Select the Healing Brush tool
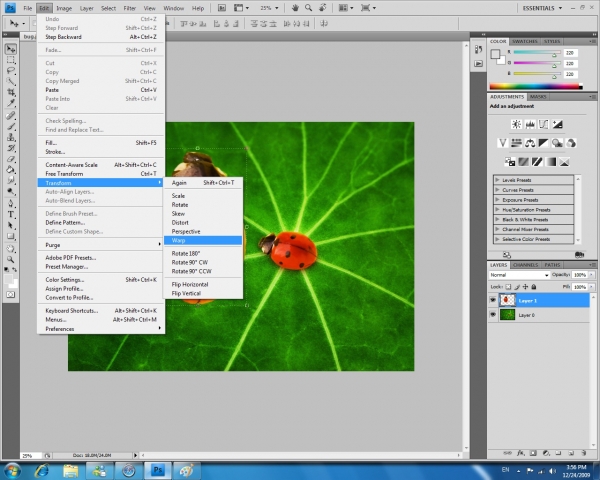This screenshot has height=480, width=600. tap(11, 116)
